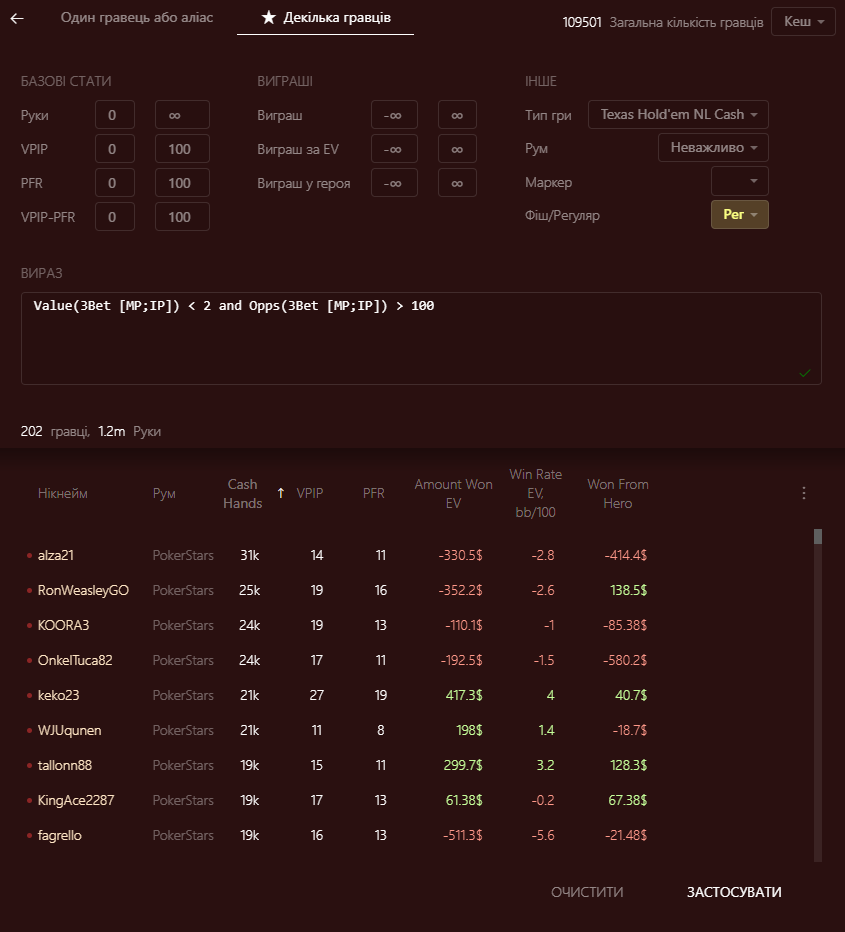This screenshot has width=845, height=932.
Task: Click the VPIP-PFR minimum input field
Action: coord(115,216)
